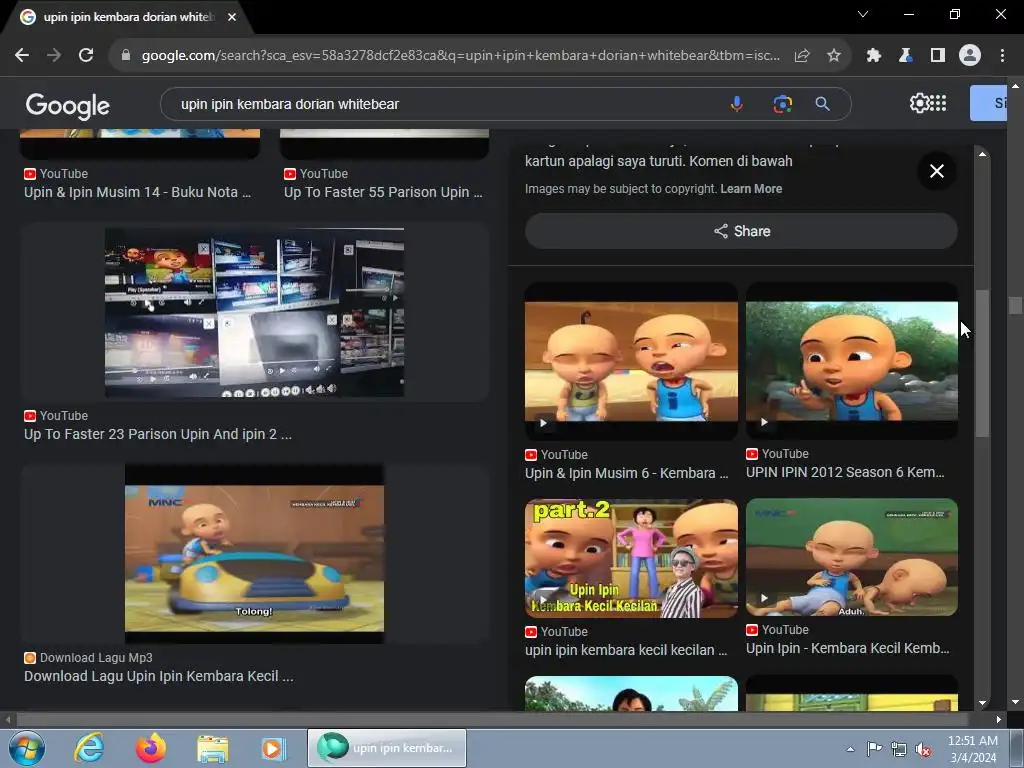Click the magnifier search button
The width and height of the screenshot is (1024, 768).
click(823, 104)
